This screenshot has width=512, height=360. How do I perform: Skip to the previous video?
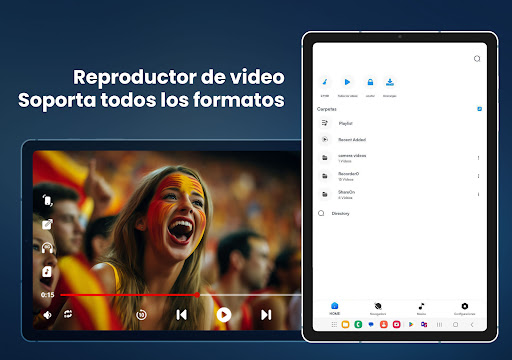click(182, 315)
